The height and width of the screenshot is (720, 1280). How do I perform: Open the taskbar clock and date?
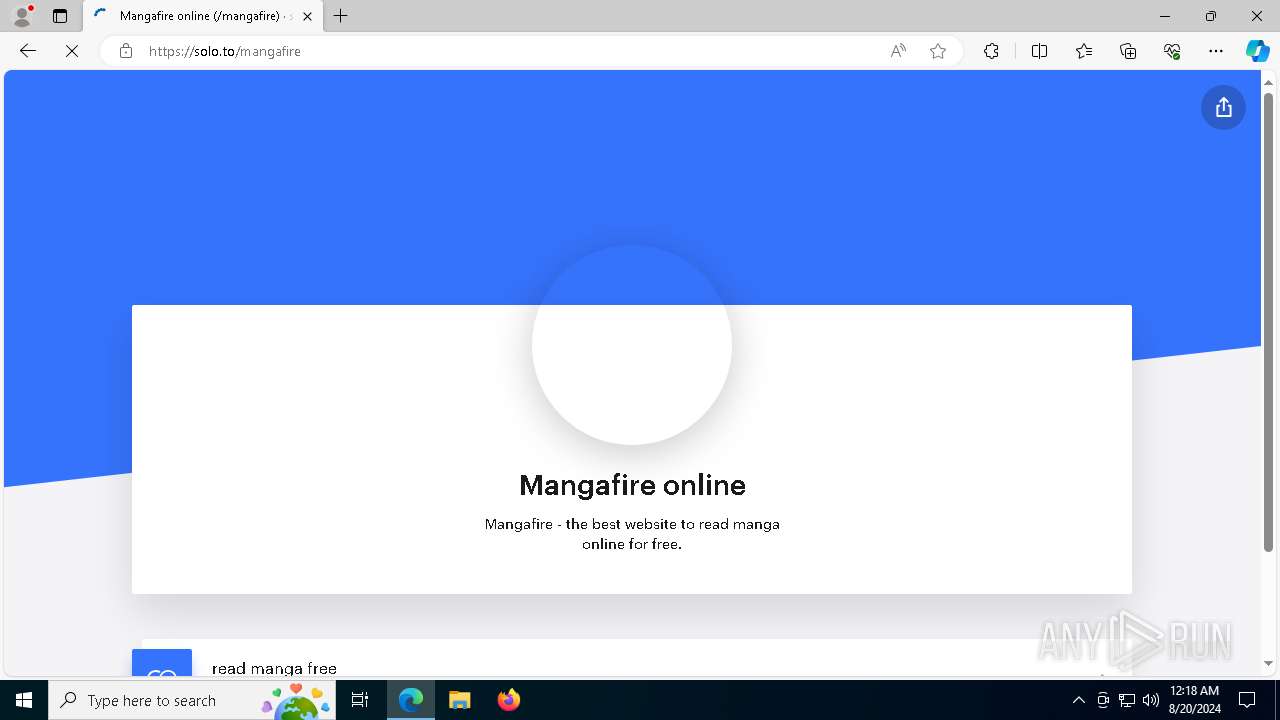[x=1194, y=700]
